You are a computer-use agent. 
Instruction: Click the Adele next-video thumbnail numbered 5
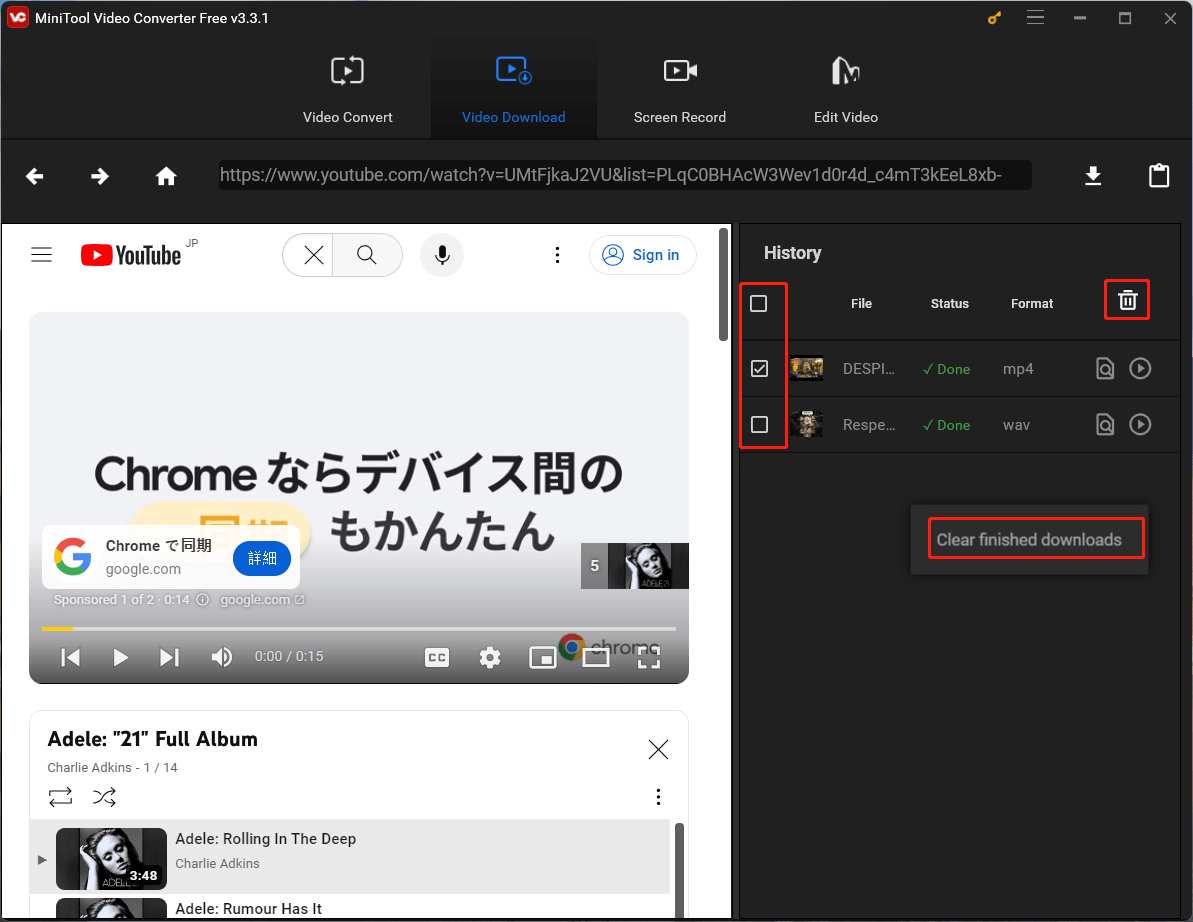[x=635, y=566]
